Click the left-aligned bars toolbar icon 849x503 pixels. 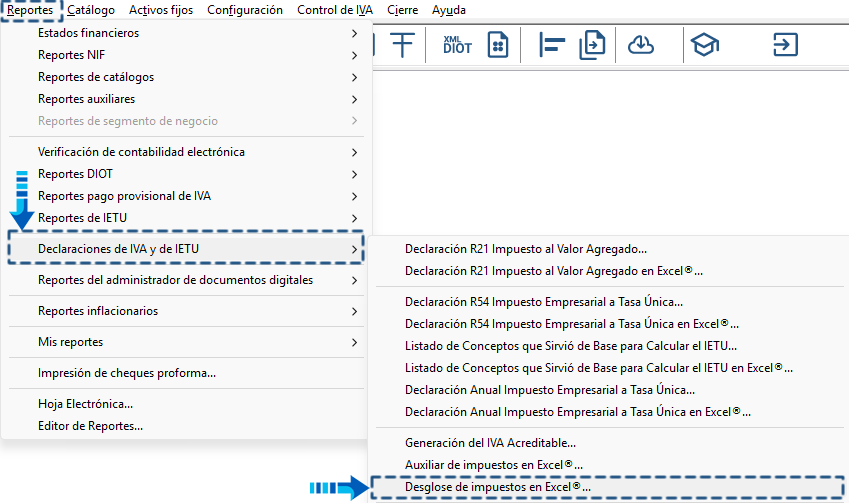tap(552, 45)
